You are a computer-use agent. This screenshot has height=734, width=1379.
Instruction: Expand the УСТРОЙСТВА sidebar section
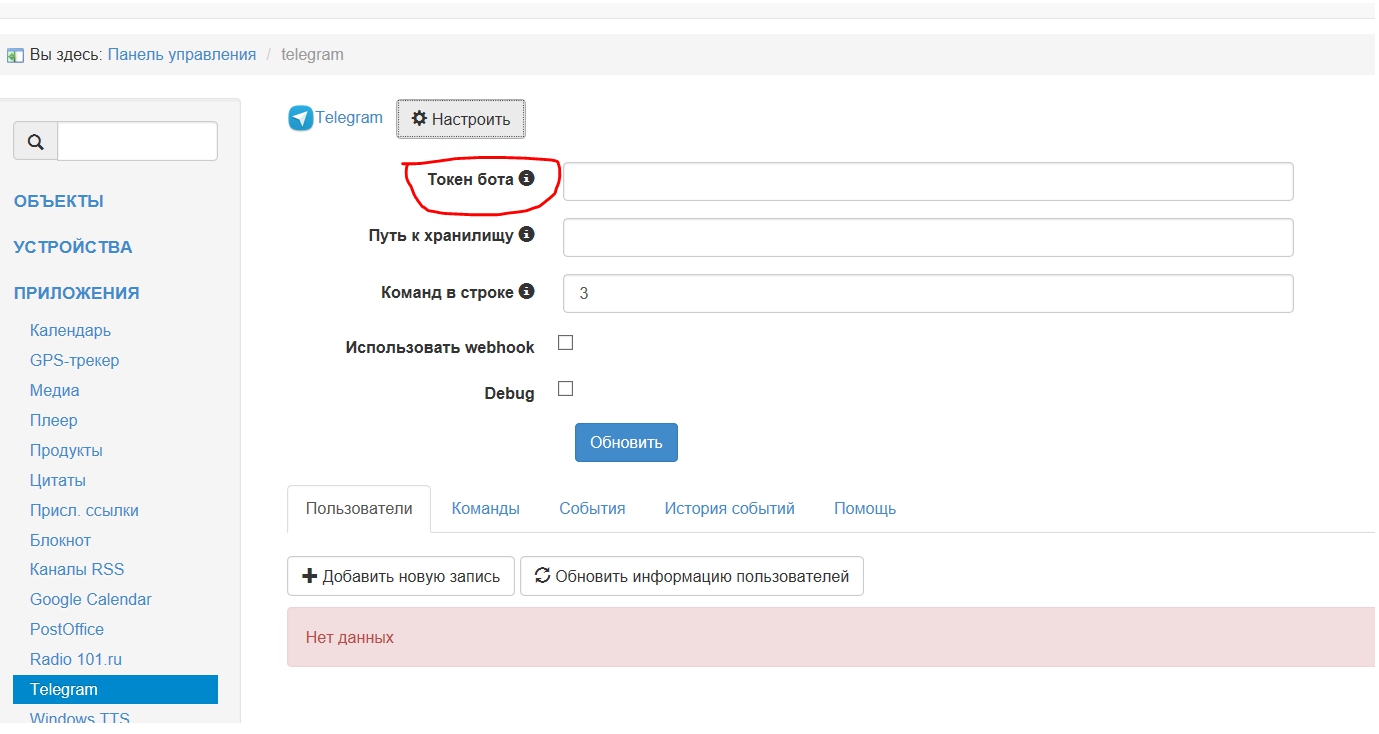point(73,247)
